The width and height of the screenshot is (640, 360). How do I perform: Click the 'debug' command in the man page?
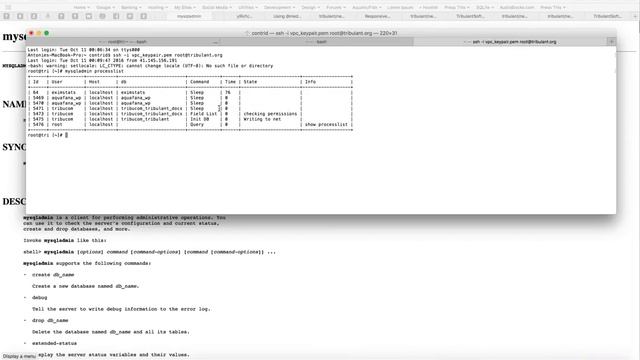click(x=40, y=298)
